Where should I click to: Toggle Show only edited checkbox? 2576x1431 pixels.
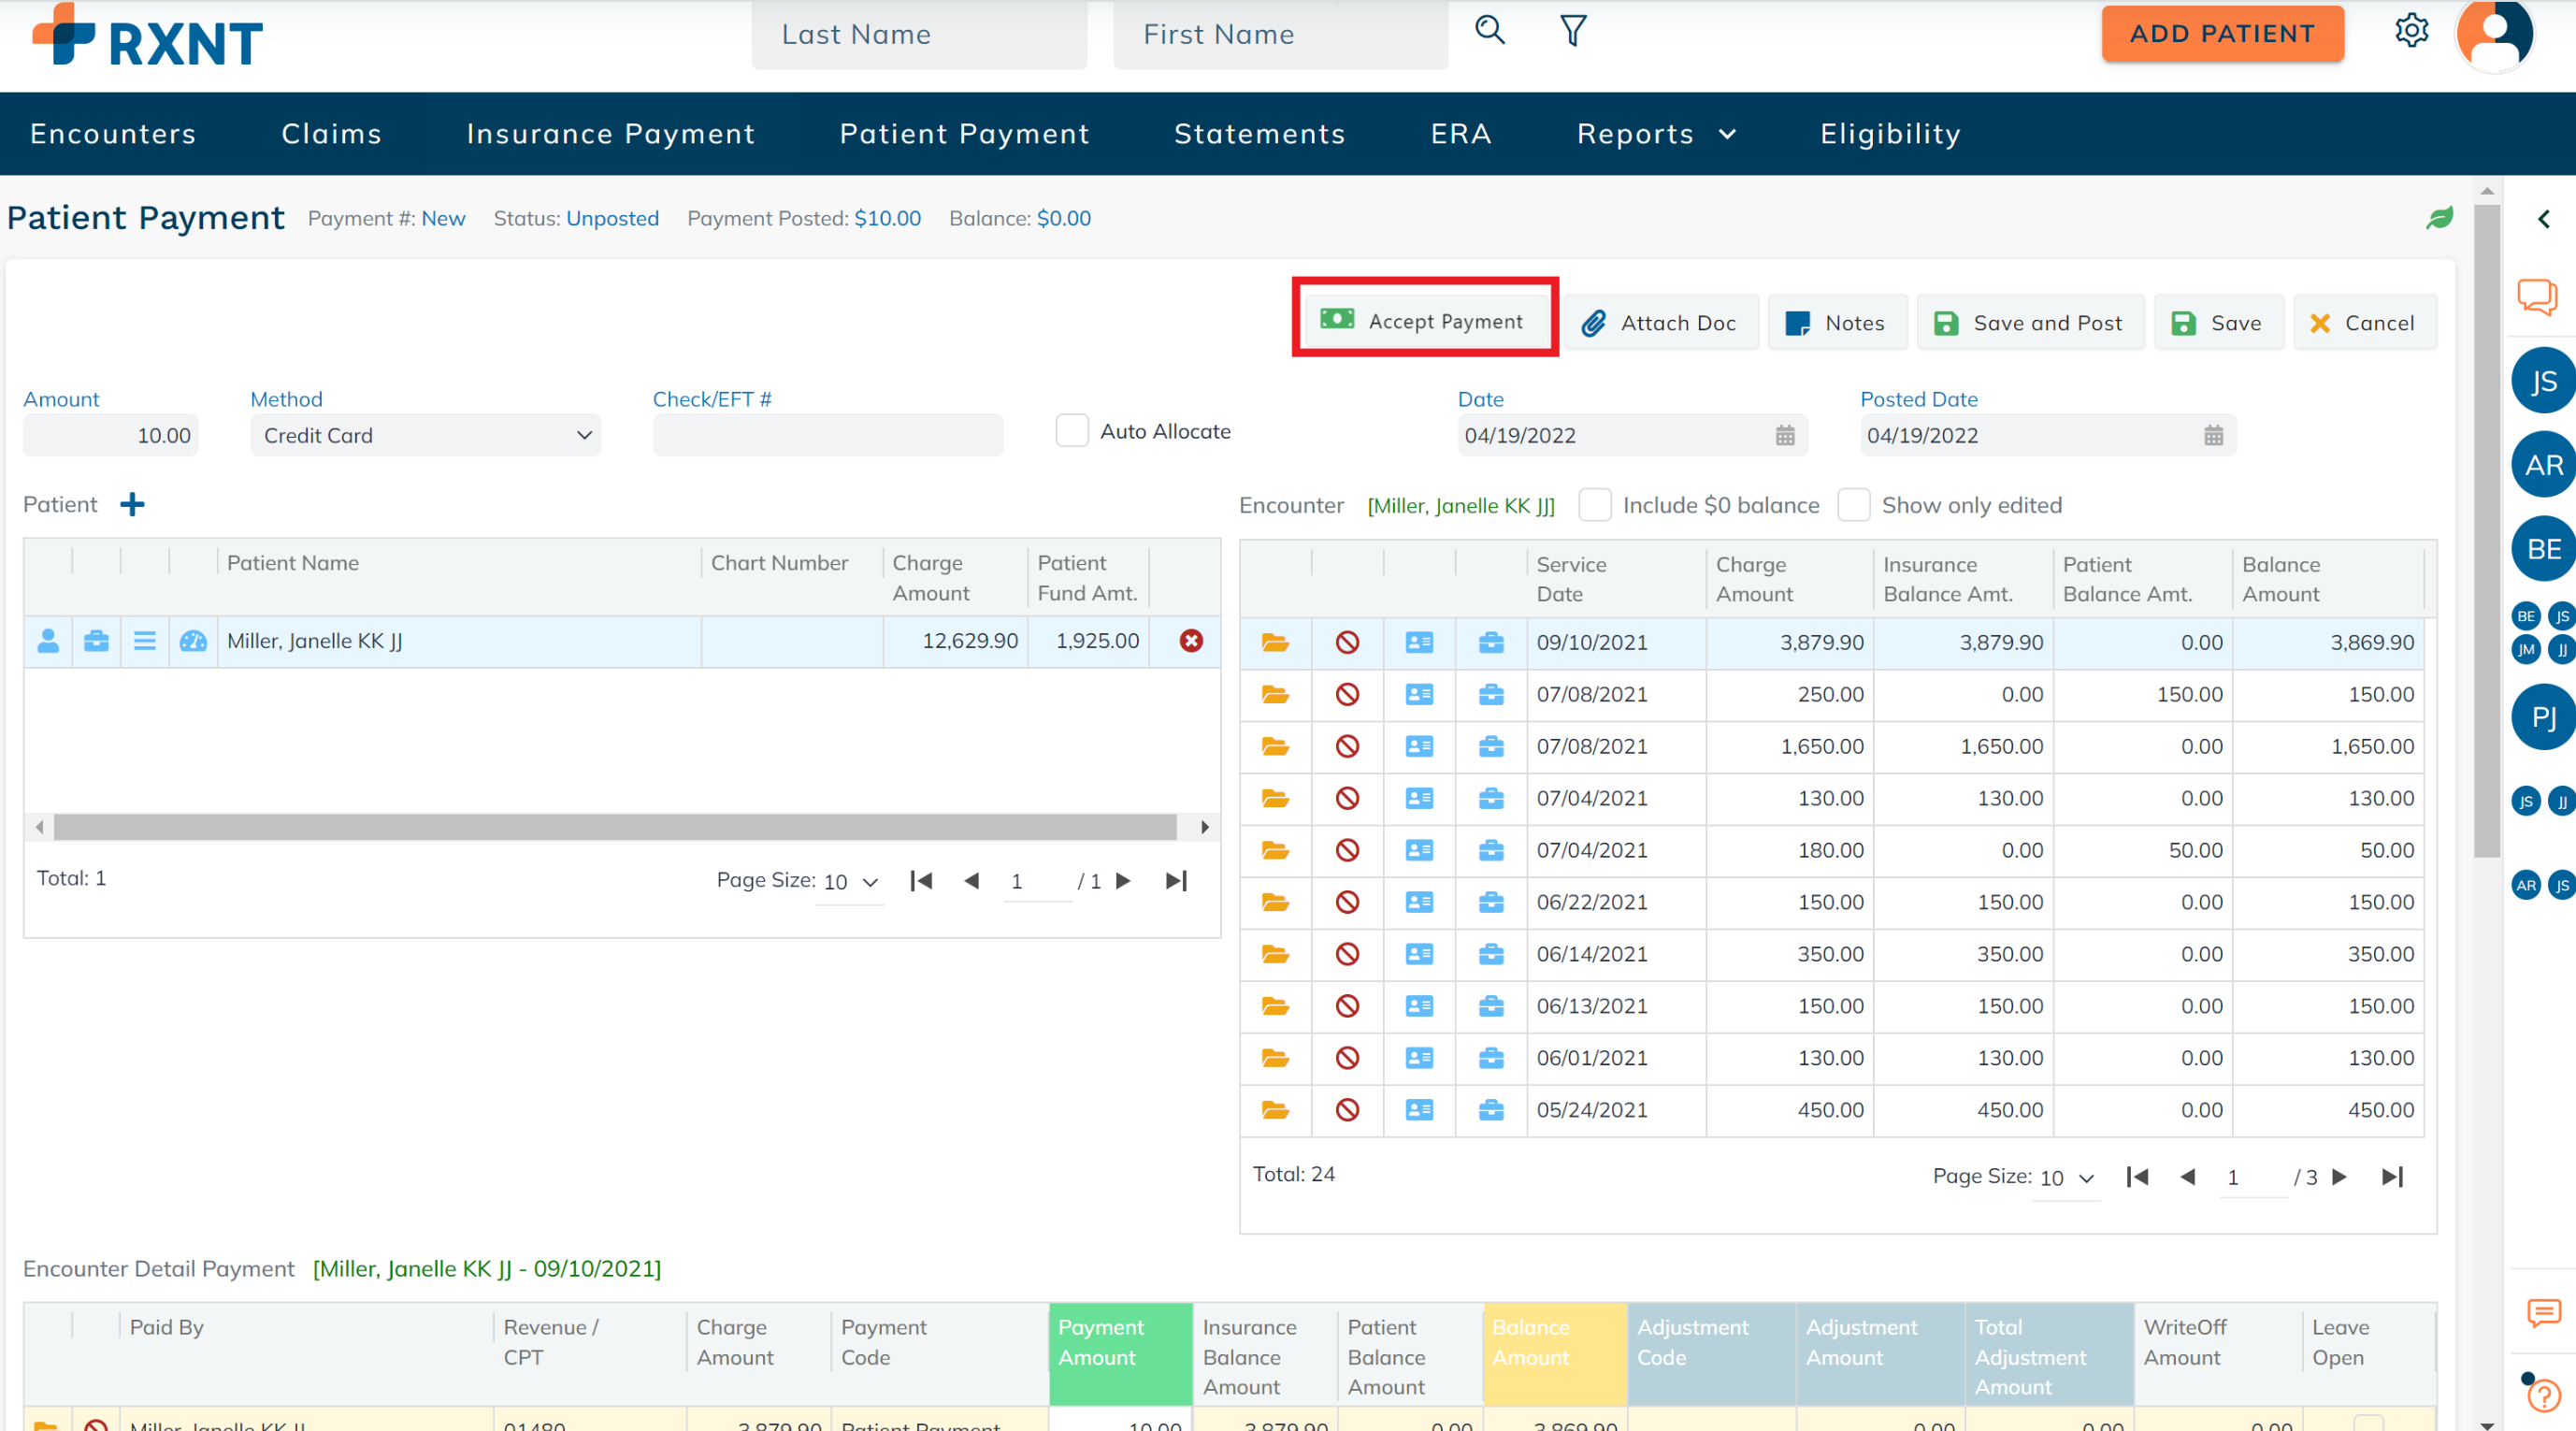pyautogui.click(x=1853, y=505)
